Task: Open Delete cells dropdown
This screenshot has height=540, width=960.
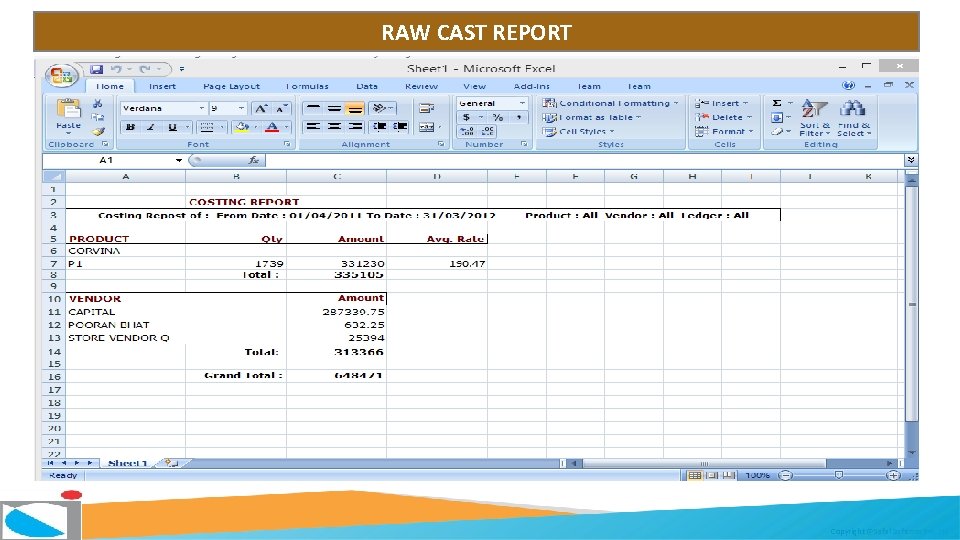Action: coord(724,118)
